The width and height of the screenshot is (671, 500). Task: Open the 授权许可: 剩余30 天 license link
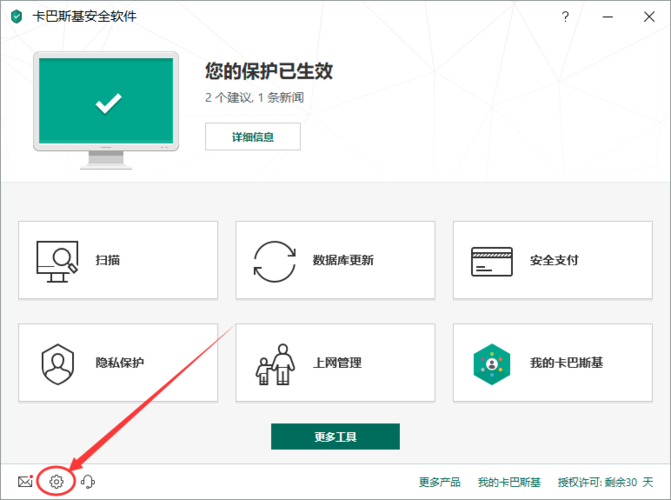606,482
